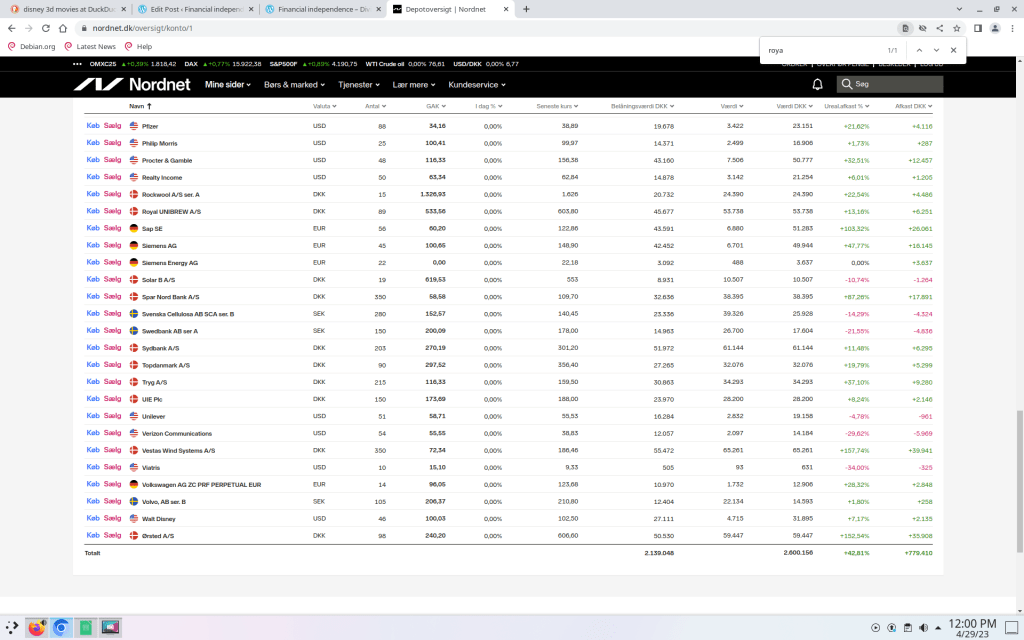This screenshot has height=640, width=1024.
Task: Go back to the previous page
Action: [x=11, y=29]
